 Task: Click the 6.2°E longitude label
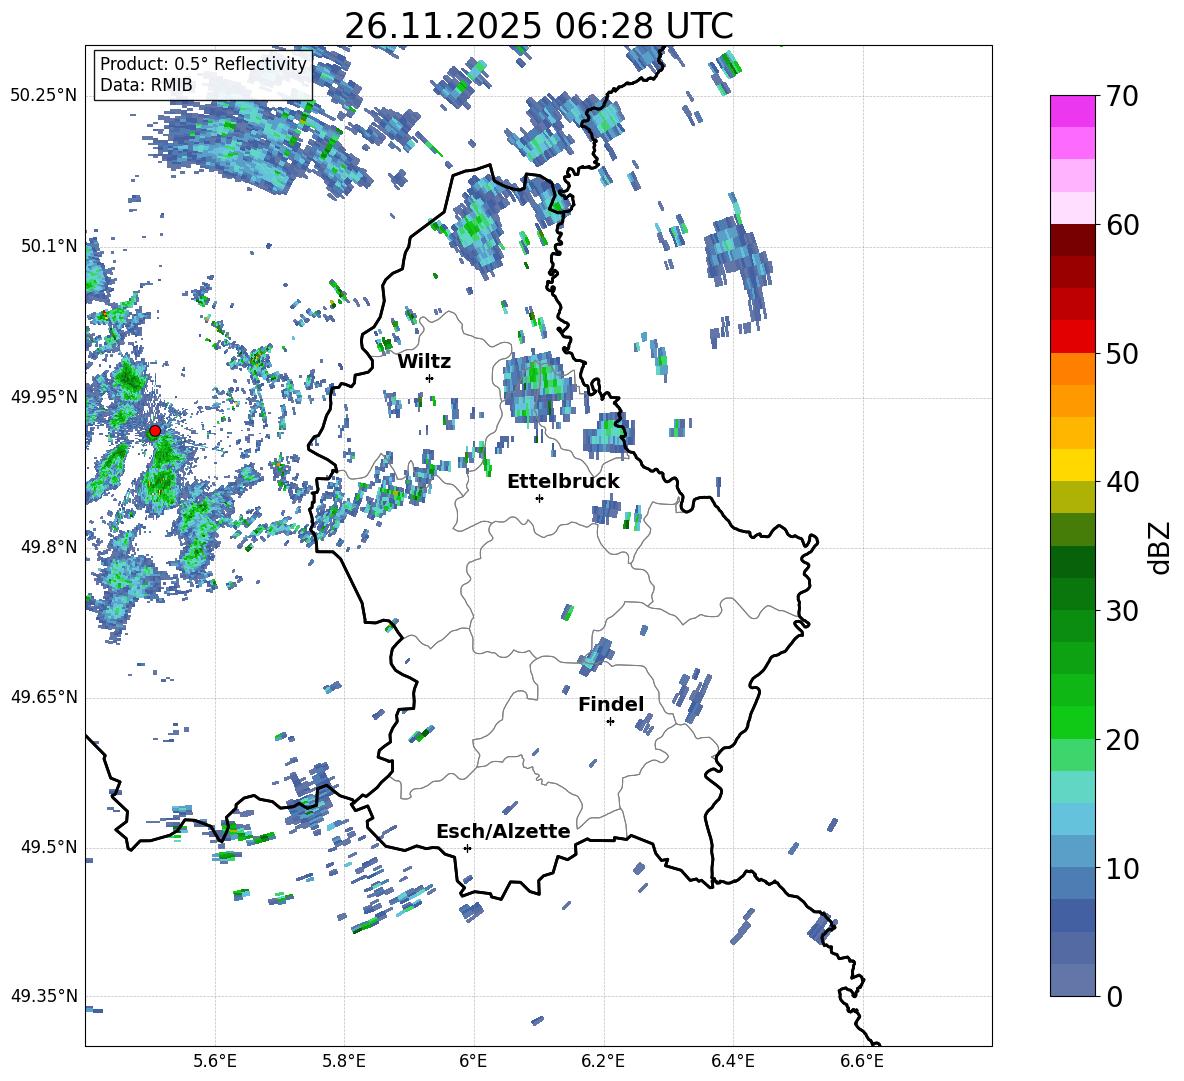[x=603, y=1061]
